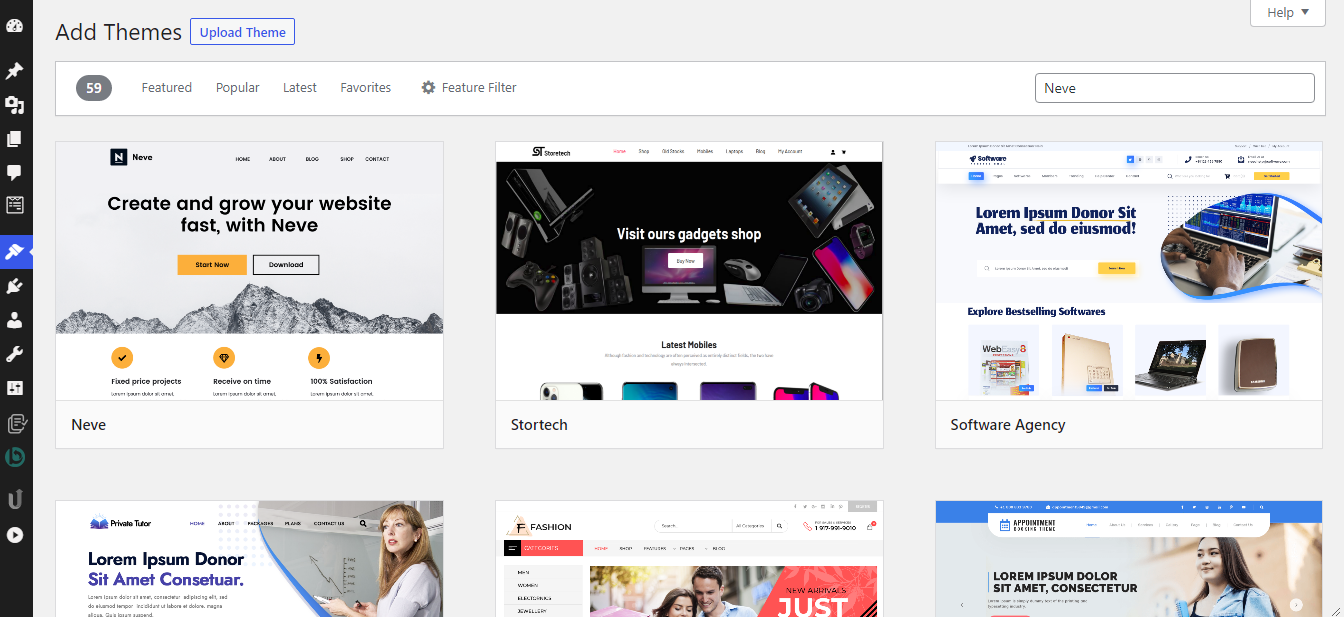The image size is (1344, 617).
Task: Switch to the Latest tab
Action: coord(300,88)
